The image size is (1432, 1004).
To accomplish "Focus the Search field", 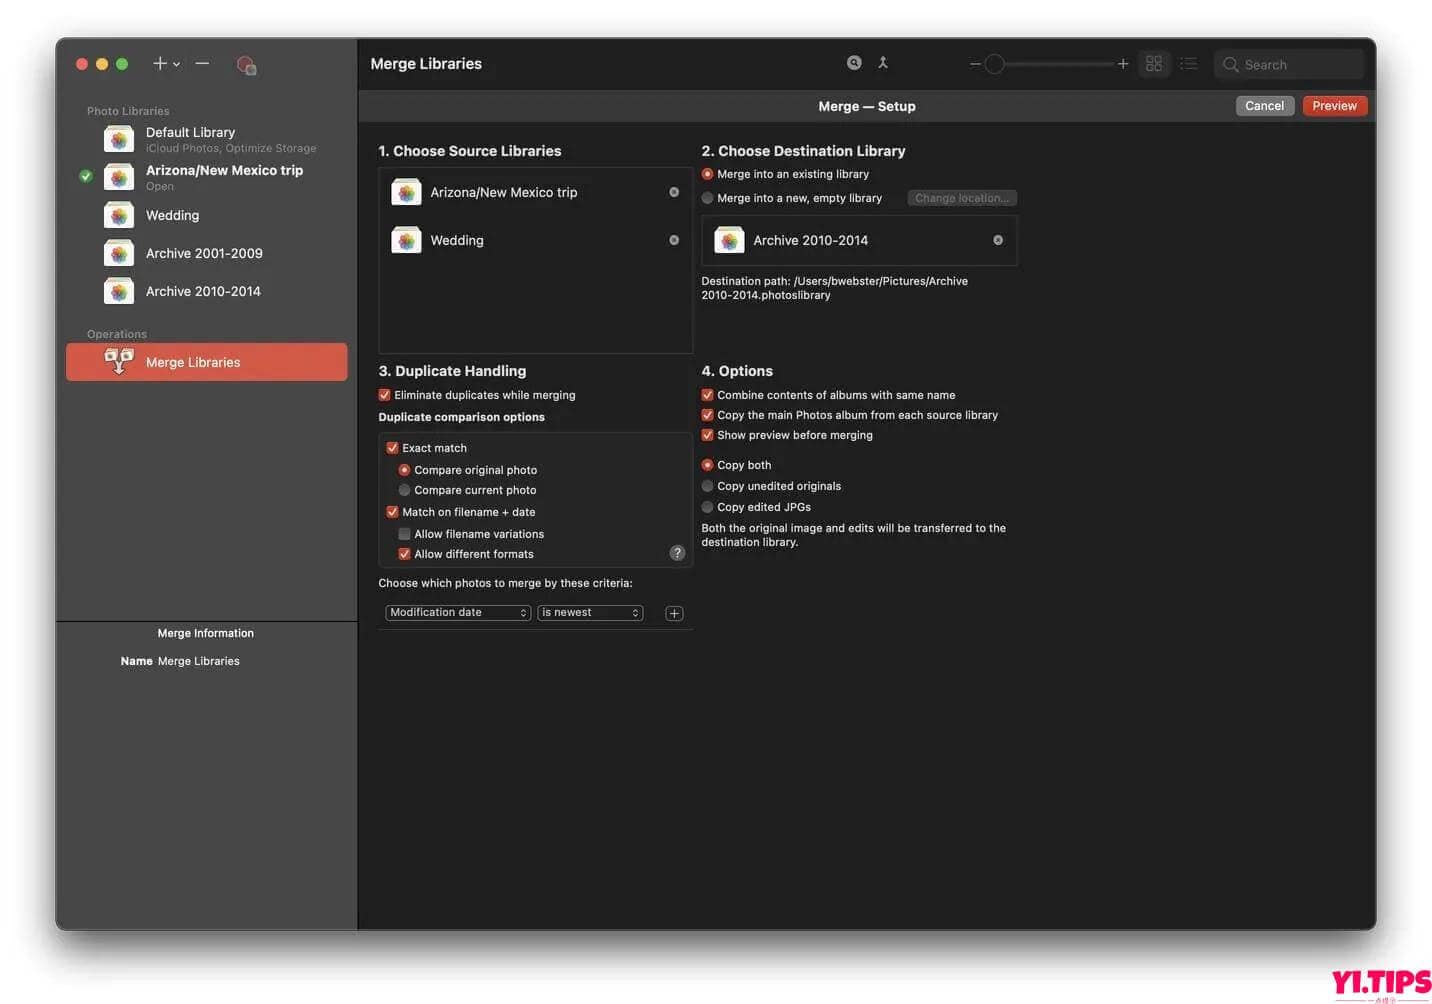I will pyautogui.click(x=1289, y=64).
